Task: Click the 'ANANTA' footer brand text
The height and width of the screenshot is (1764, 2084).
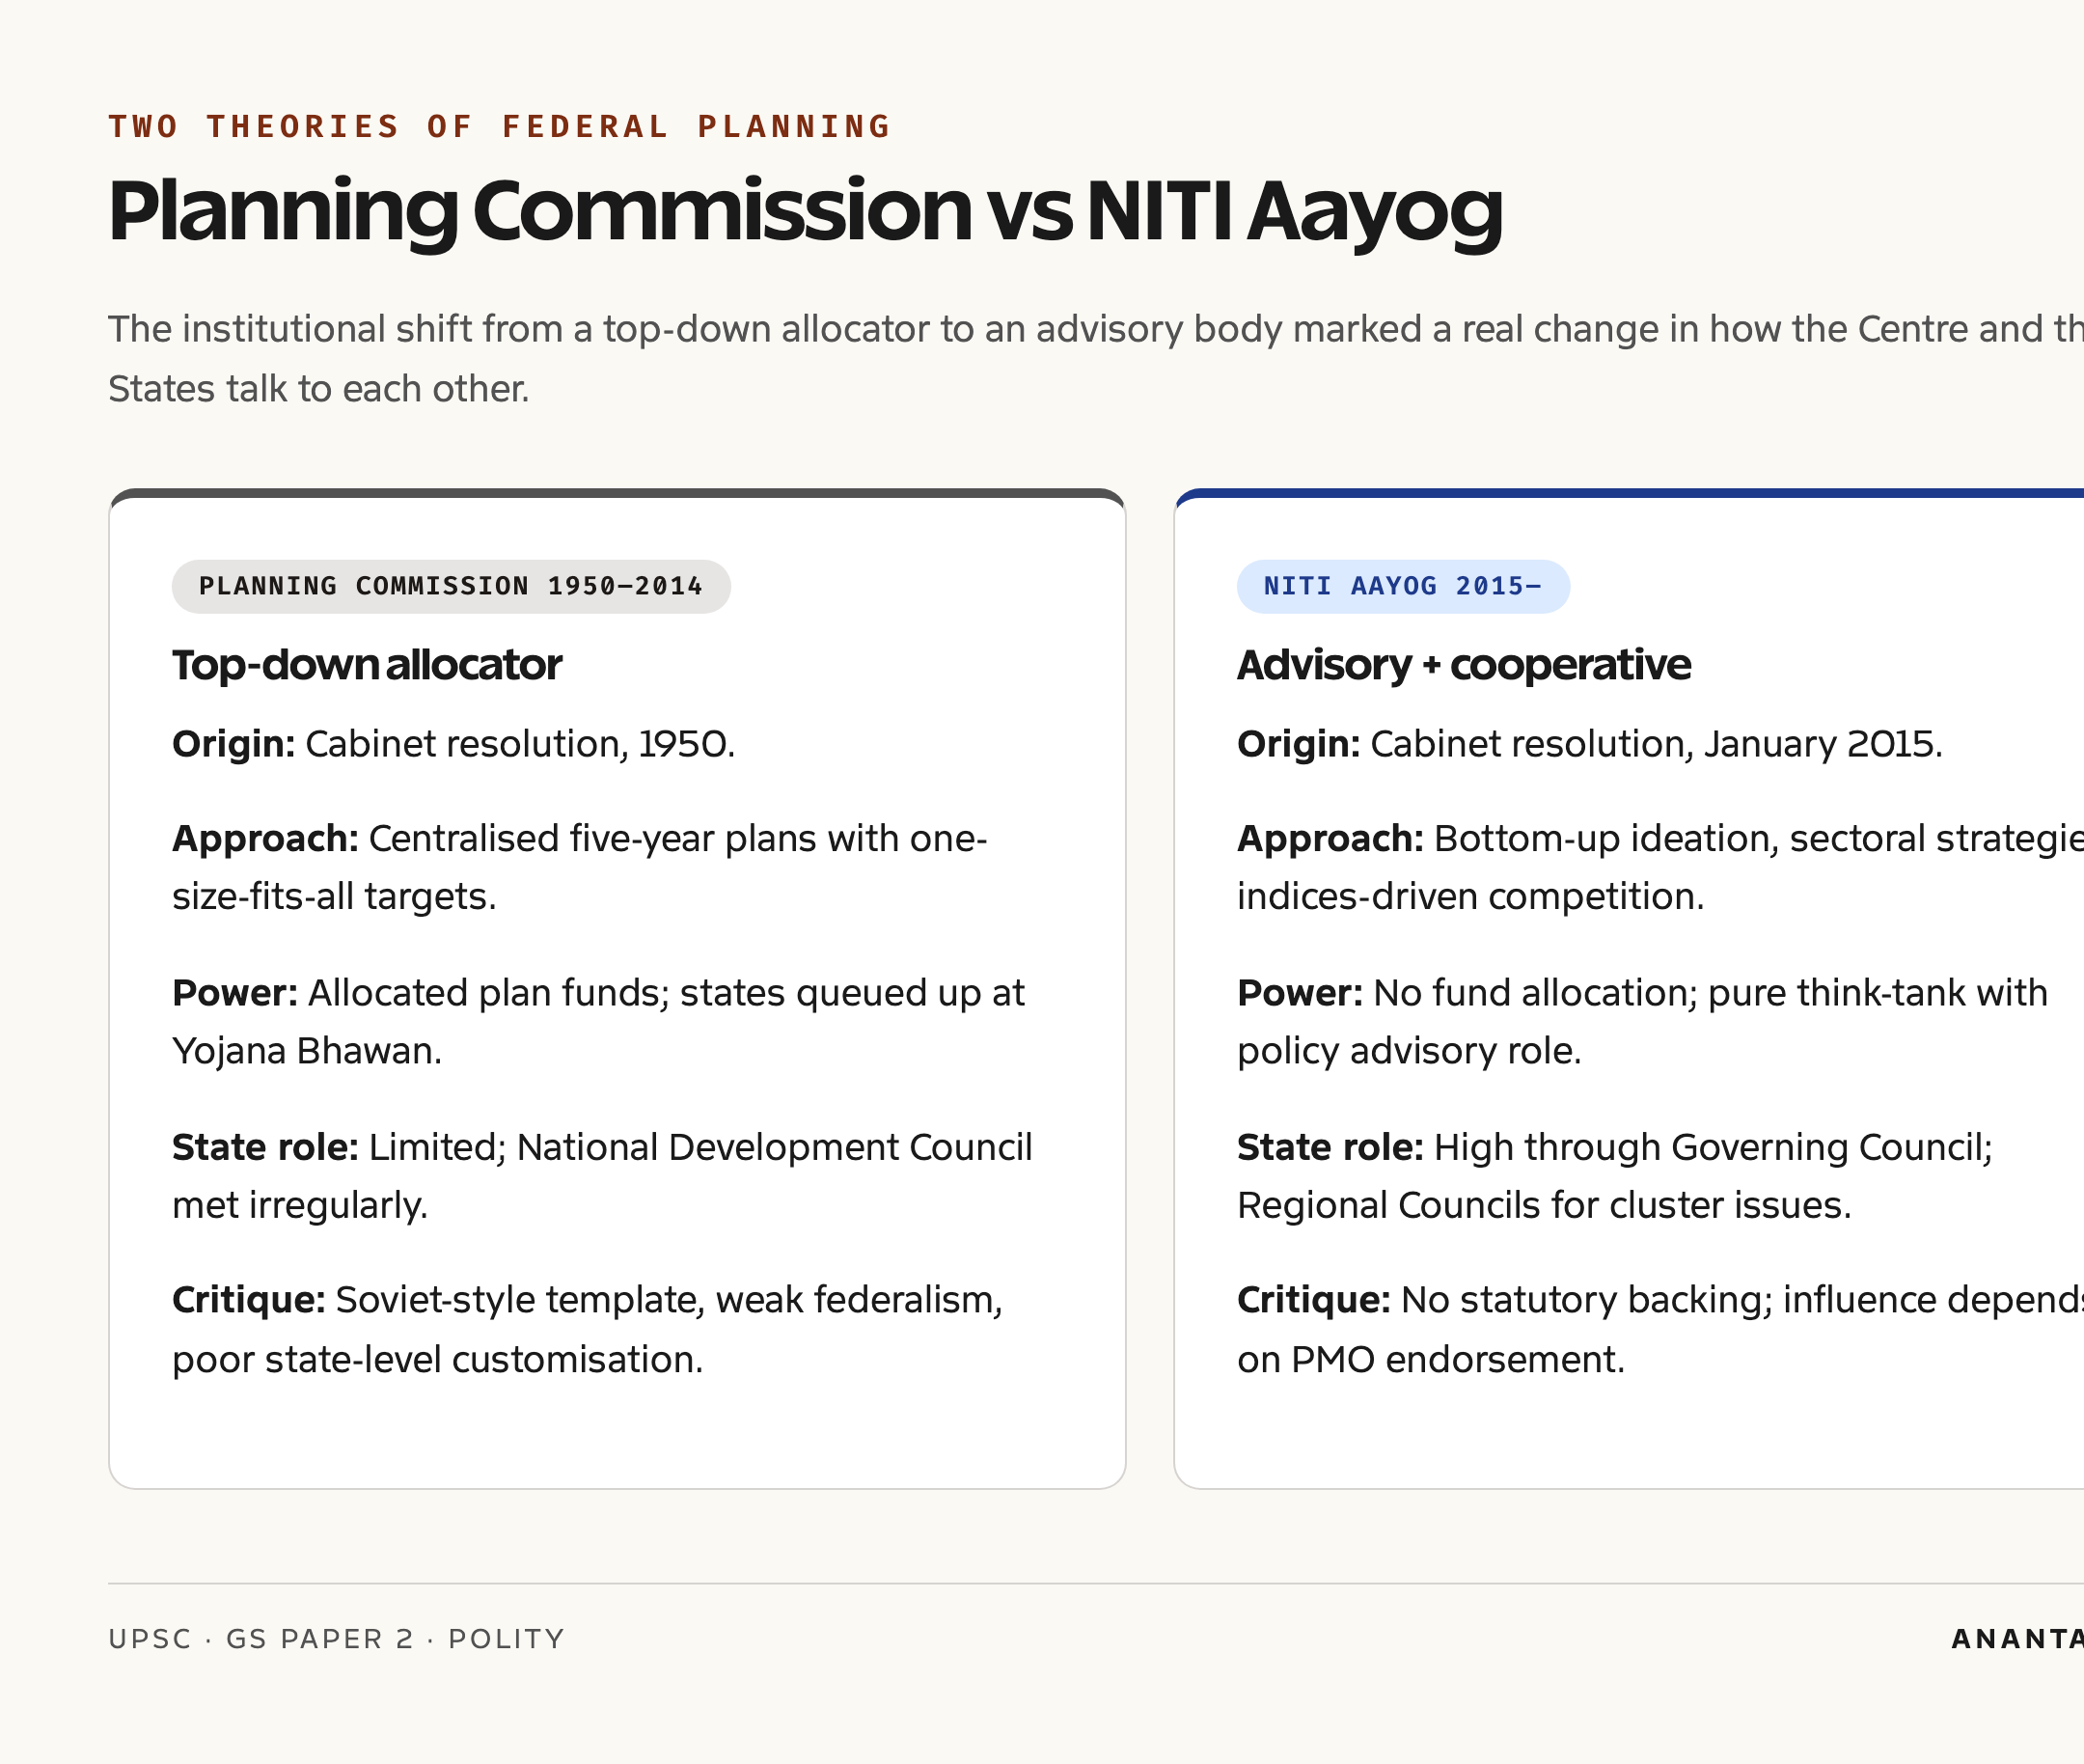Action: [x=2017, y=1639]
